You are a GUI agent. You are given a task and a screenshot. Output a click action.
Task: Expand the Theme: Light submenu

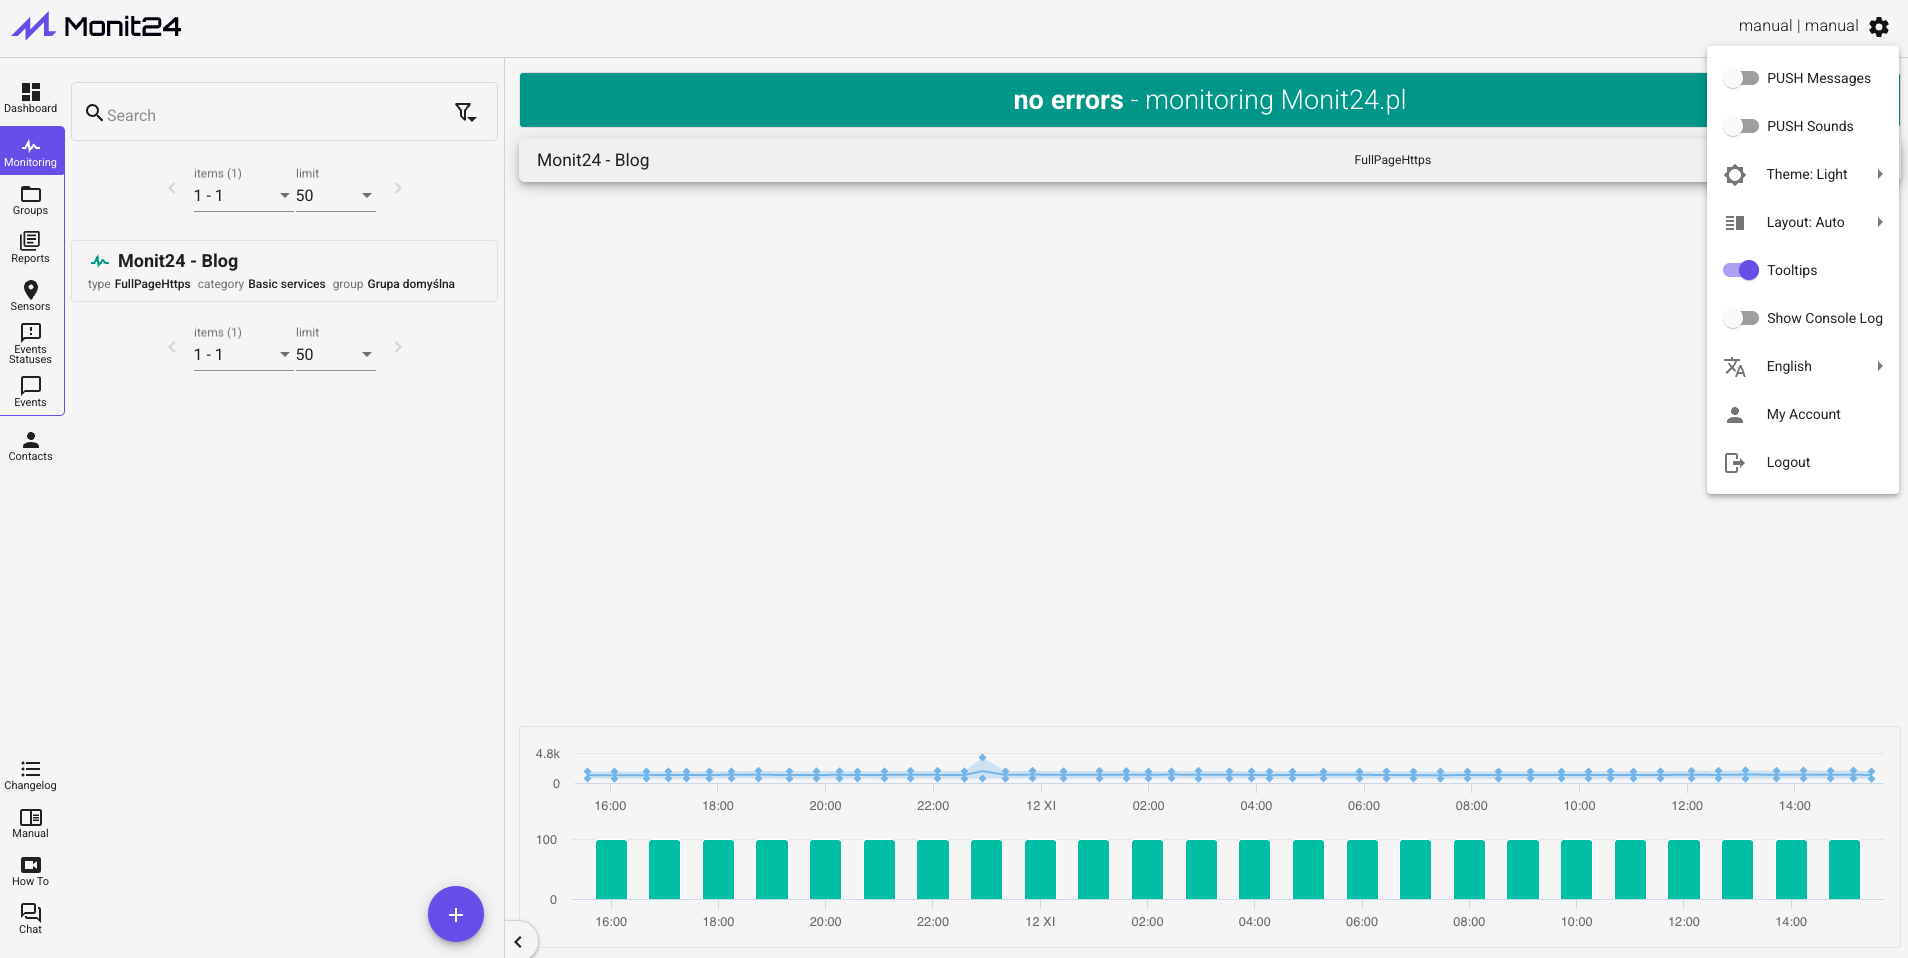pyautogui.click(x=1805, y=174)
